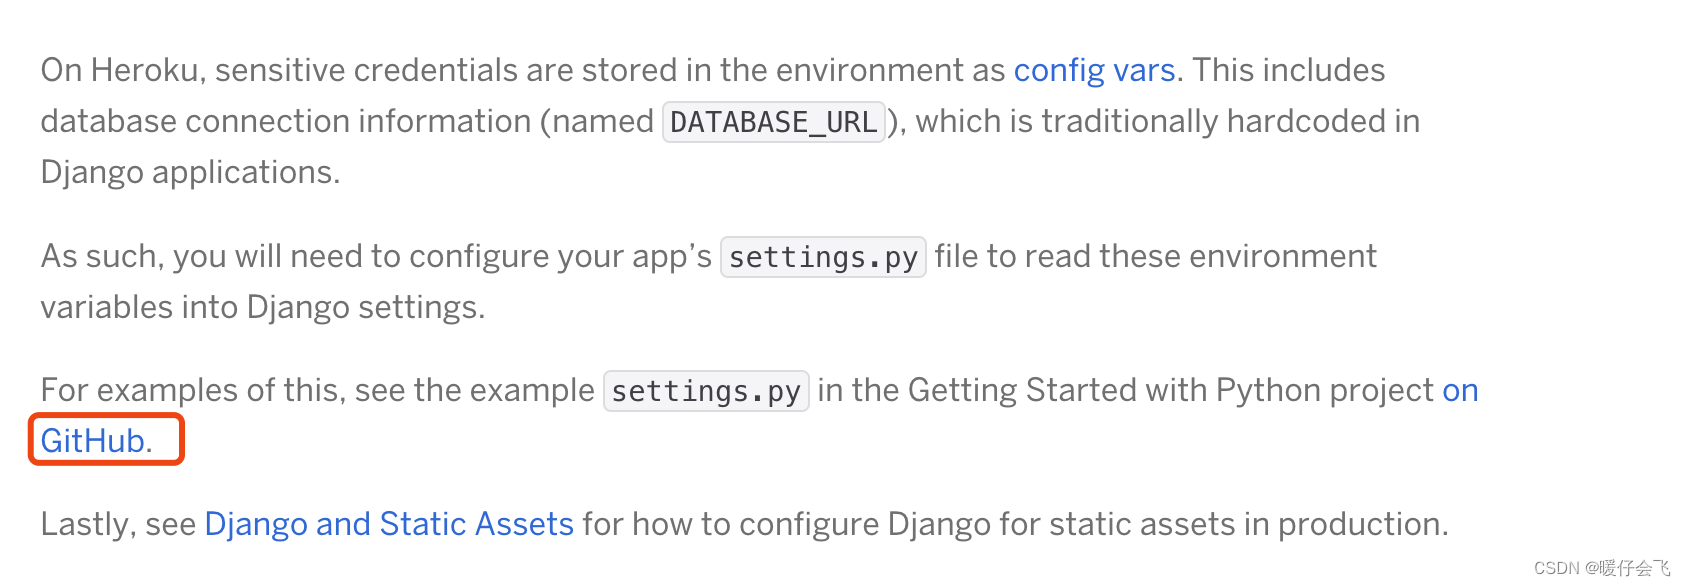The height and width of the screenshot is (586, 1686).
Task: Click the DATABASE_URL code snippet
Action: click(x=773, y=122)
